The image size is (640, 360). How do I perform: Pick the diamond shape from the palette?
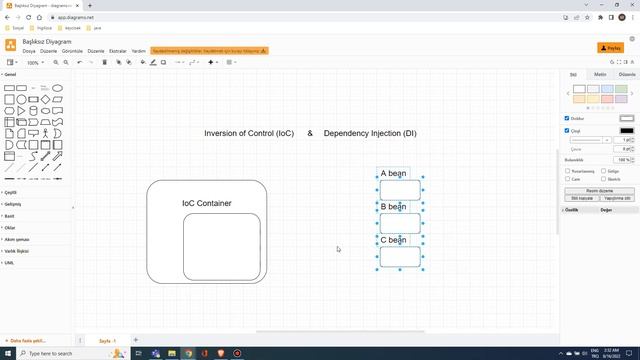pyautogui.click(x=45, y=99)
